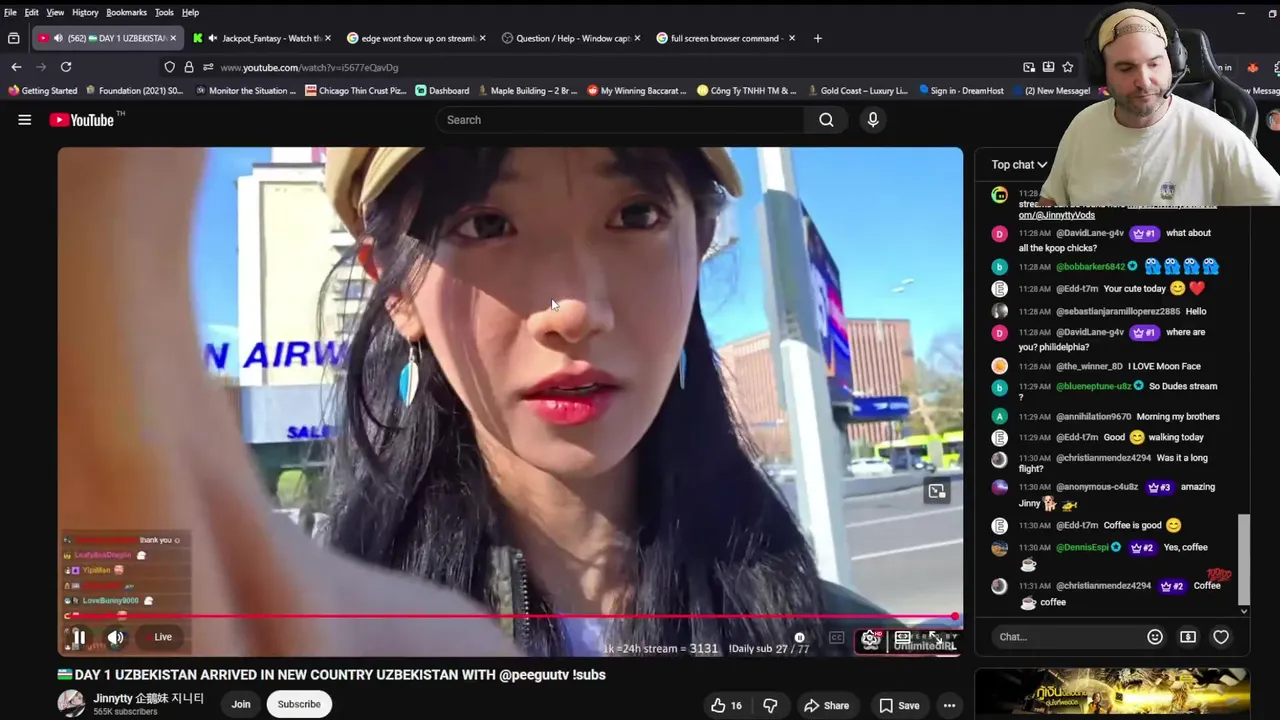The height and width of the screenshot is (720, 1280).
Task: Open the Bookmarks menu
Action: pyautogui.click(x=126, y=12)
